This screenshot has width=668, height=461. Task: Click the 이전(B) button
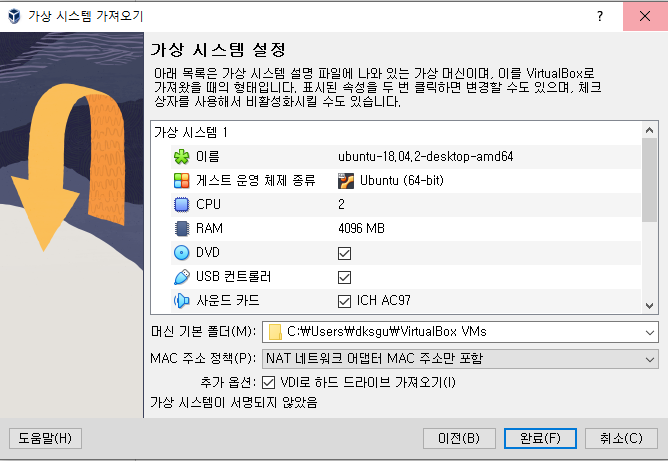(x=459, y=438)
